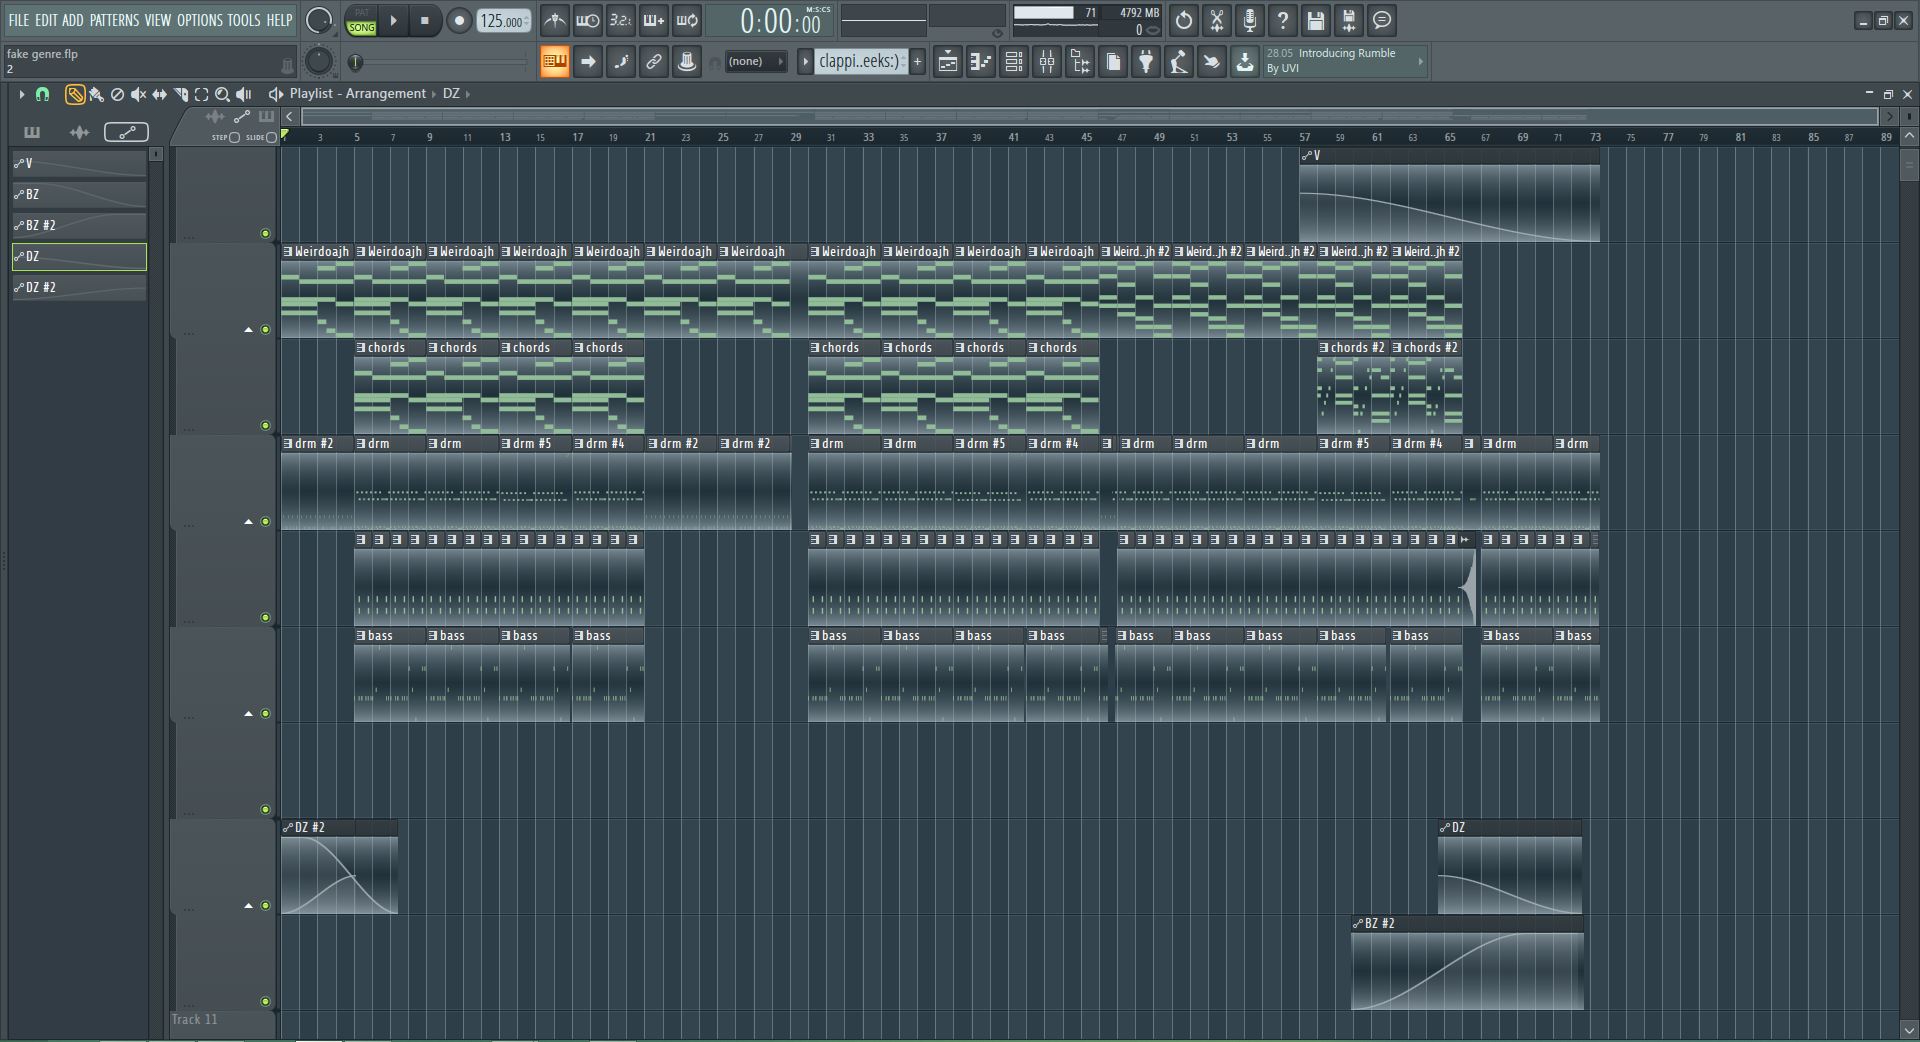Image resolution: width=1920 pixels, height=1042 pixels.
Task: Click the main volume knob
Action: (x=318, y=20)
